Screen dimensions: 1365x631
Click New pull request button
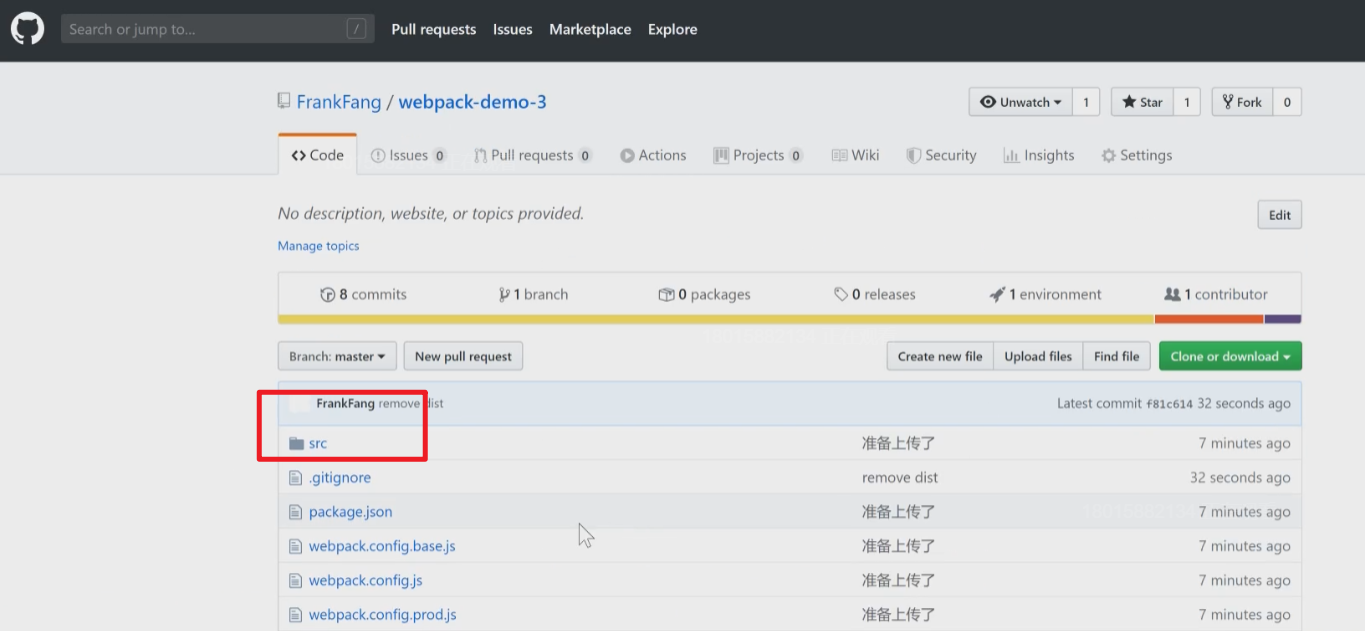tap(463, 356)
